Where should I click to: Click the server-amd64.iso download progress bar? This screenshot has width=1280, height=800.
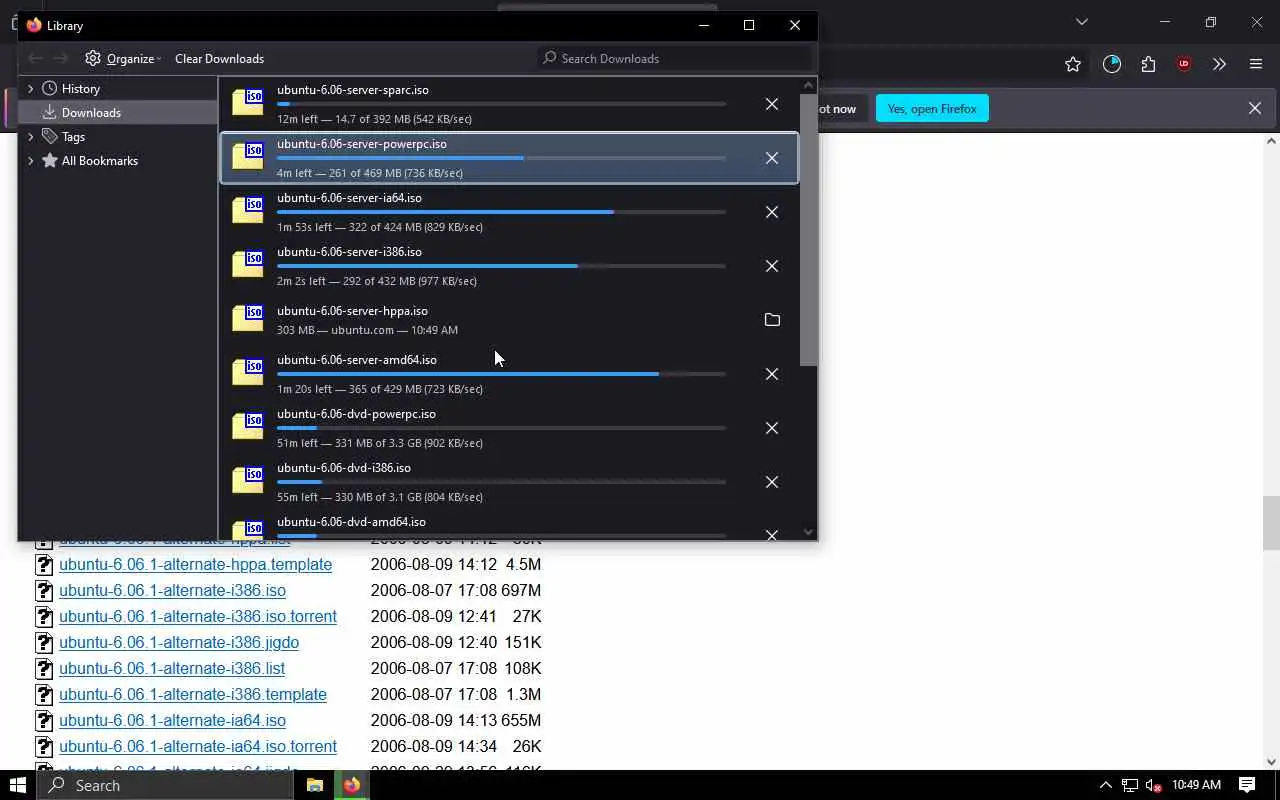pyautogui.click(x=501, y=374)
